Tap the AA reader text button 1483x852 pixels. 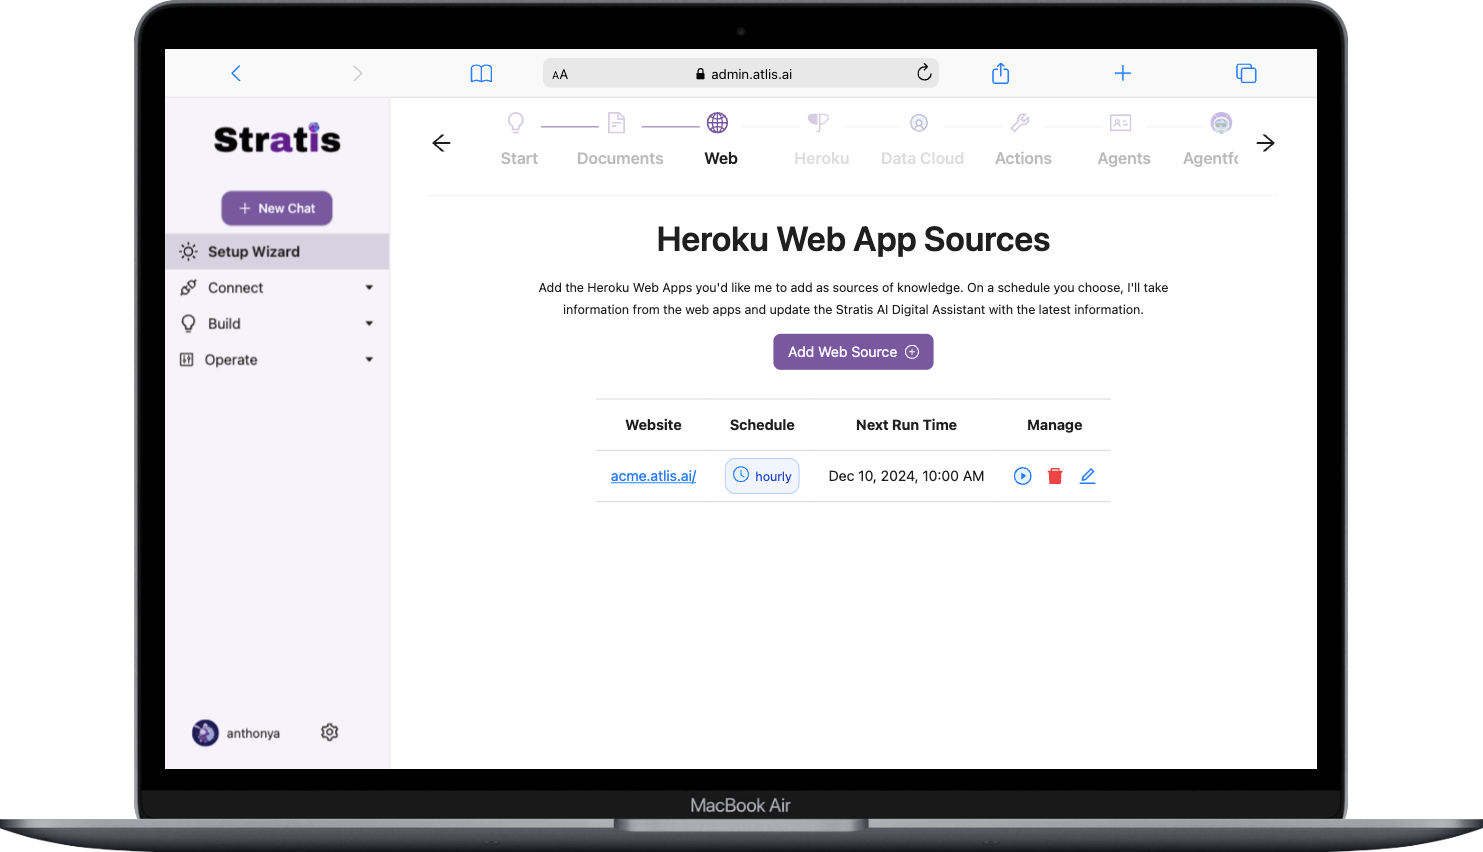tap(560, 74)
